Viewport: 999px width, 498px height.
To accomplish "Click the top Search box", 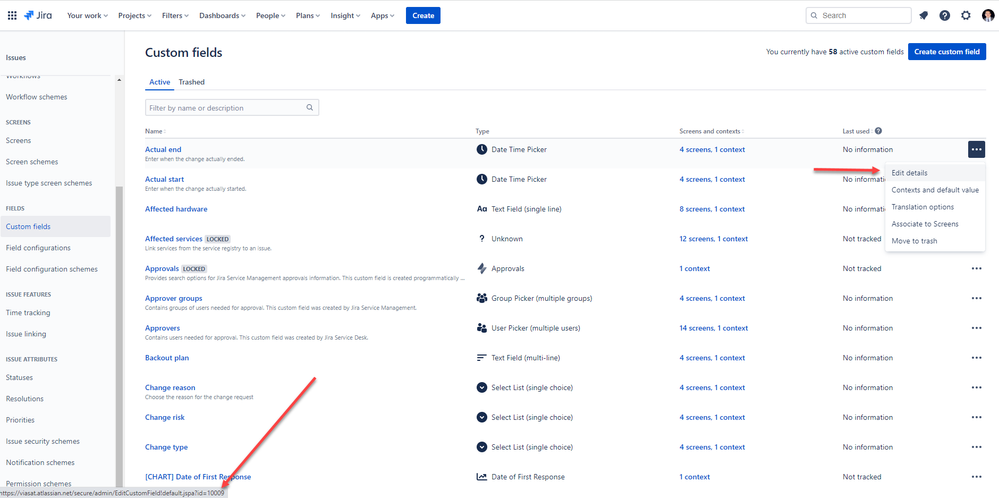I will (858, 15).
